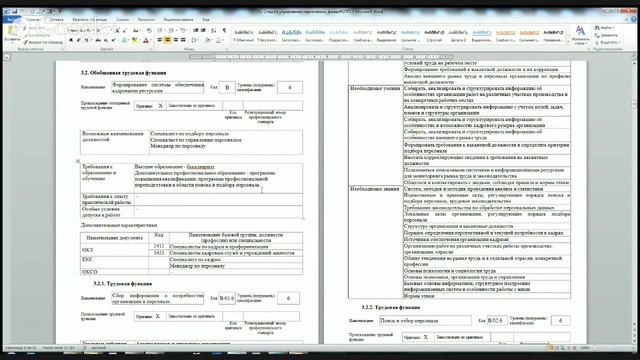Toggle italic formatting
640x360 pixels.
coord(78,40)
